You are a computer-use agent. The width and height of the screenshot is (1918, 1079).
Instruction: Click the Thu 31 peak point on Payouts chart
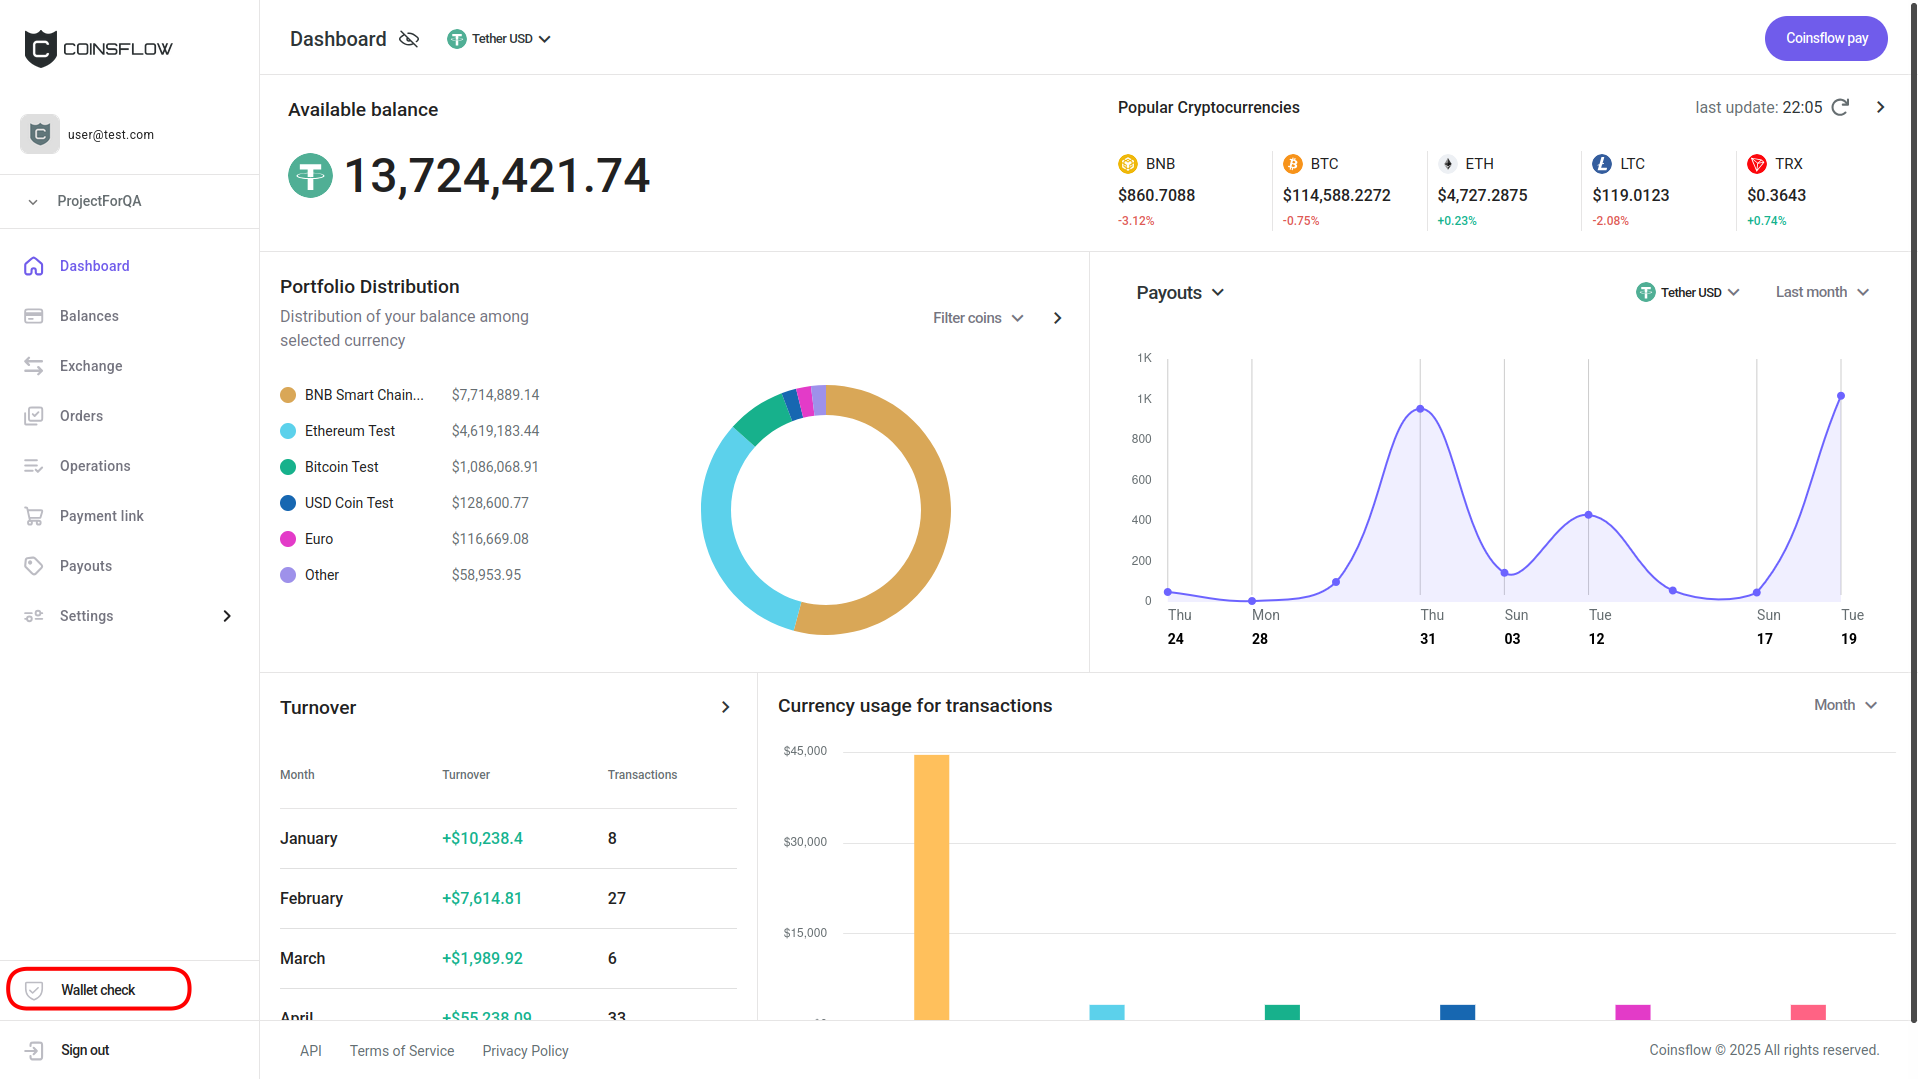pyautogui.click(x=1420, y=409)
